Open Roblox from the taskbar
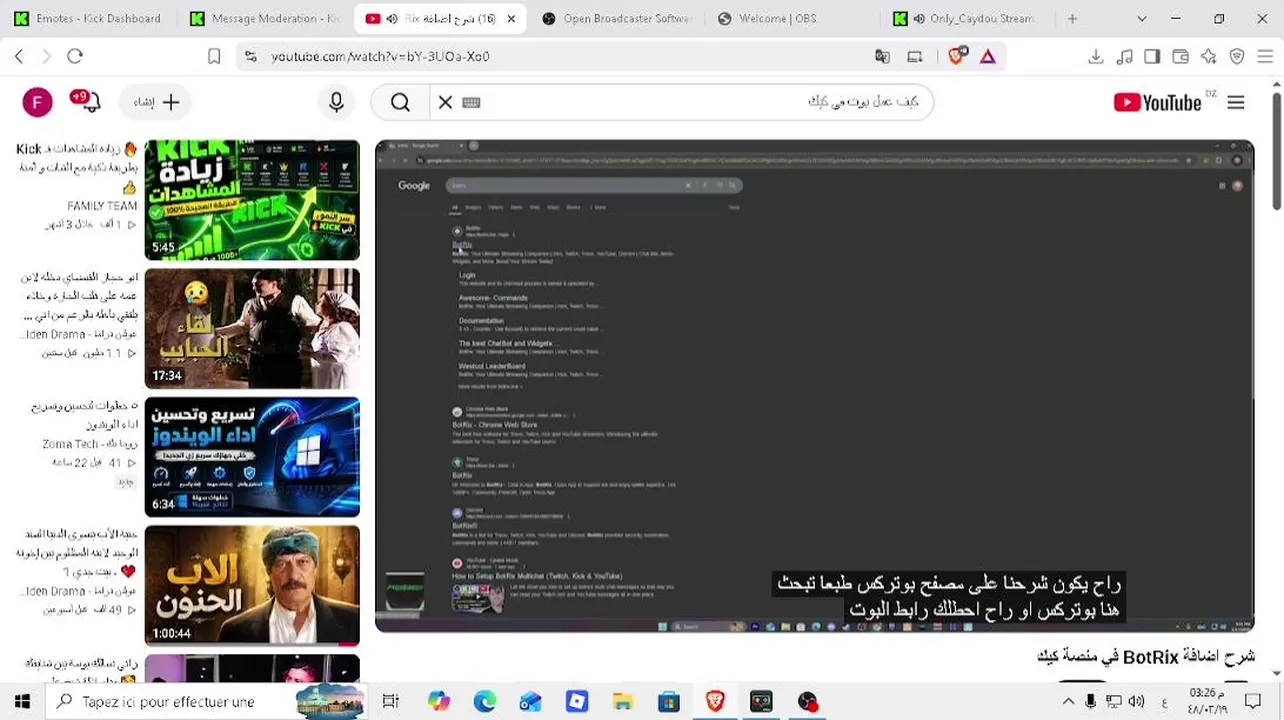The image size is (1284, 720). point(577,702)
